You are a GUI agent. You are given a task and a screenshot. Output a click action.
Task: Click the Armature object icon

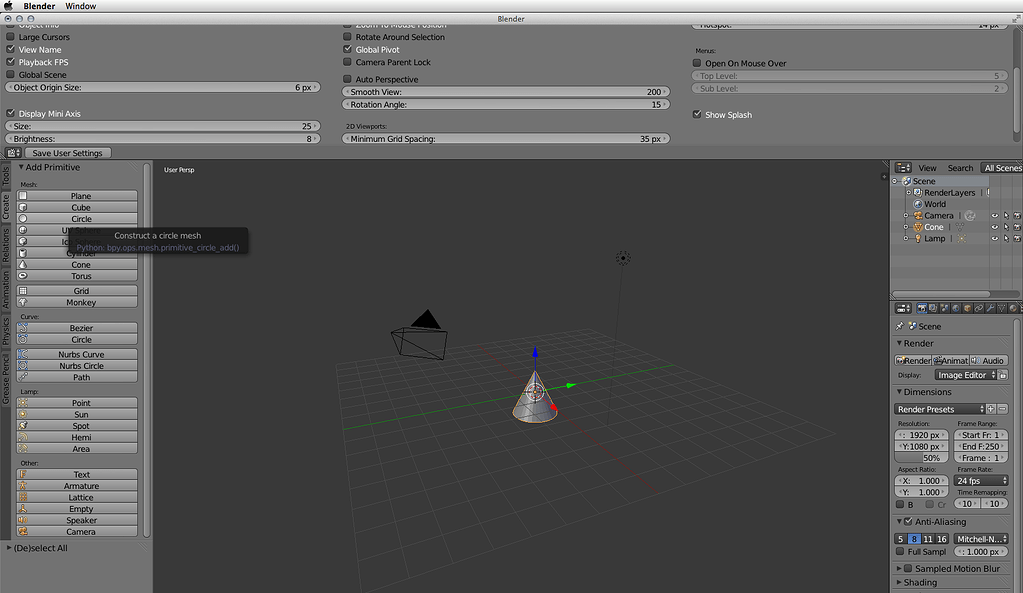click(x=23, y=486)
